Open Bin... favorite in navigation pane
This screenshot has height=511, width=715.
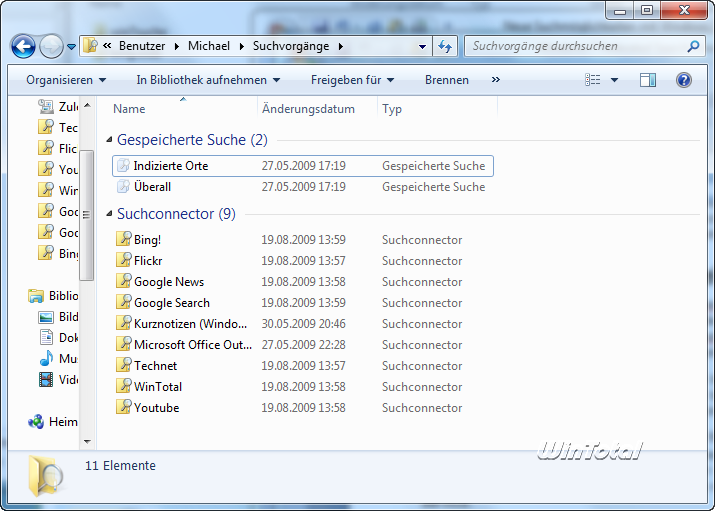click(x=58, y=253)
